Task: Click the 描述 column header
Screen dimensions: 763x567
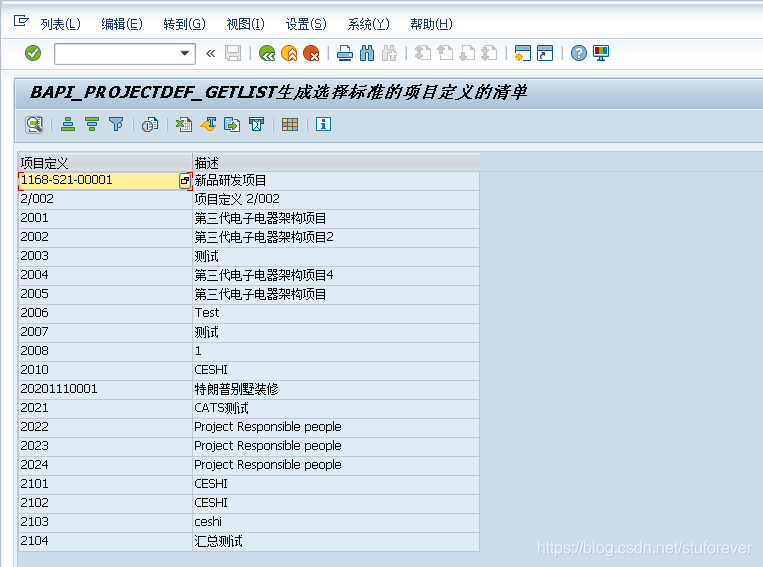Action: click(x=336, y=163)
